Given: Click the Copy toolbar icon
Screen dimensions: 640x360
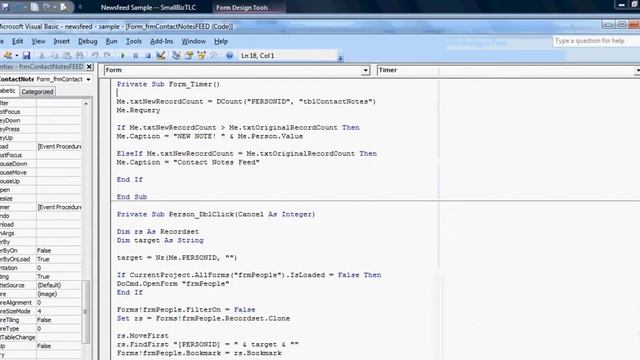Looking at the screenshot, I should (x=55, y=56).
